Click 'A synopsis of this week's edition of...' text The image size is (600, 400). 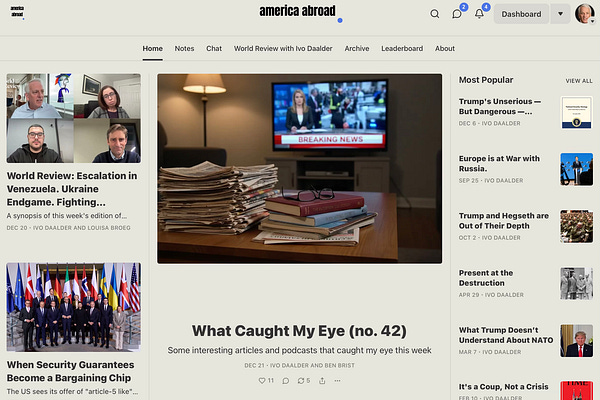click(x=67, y=216)
